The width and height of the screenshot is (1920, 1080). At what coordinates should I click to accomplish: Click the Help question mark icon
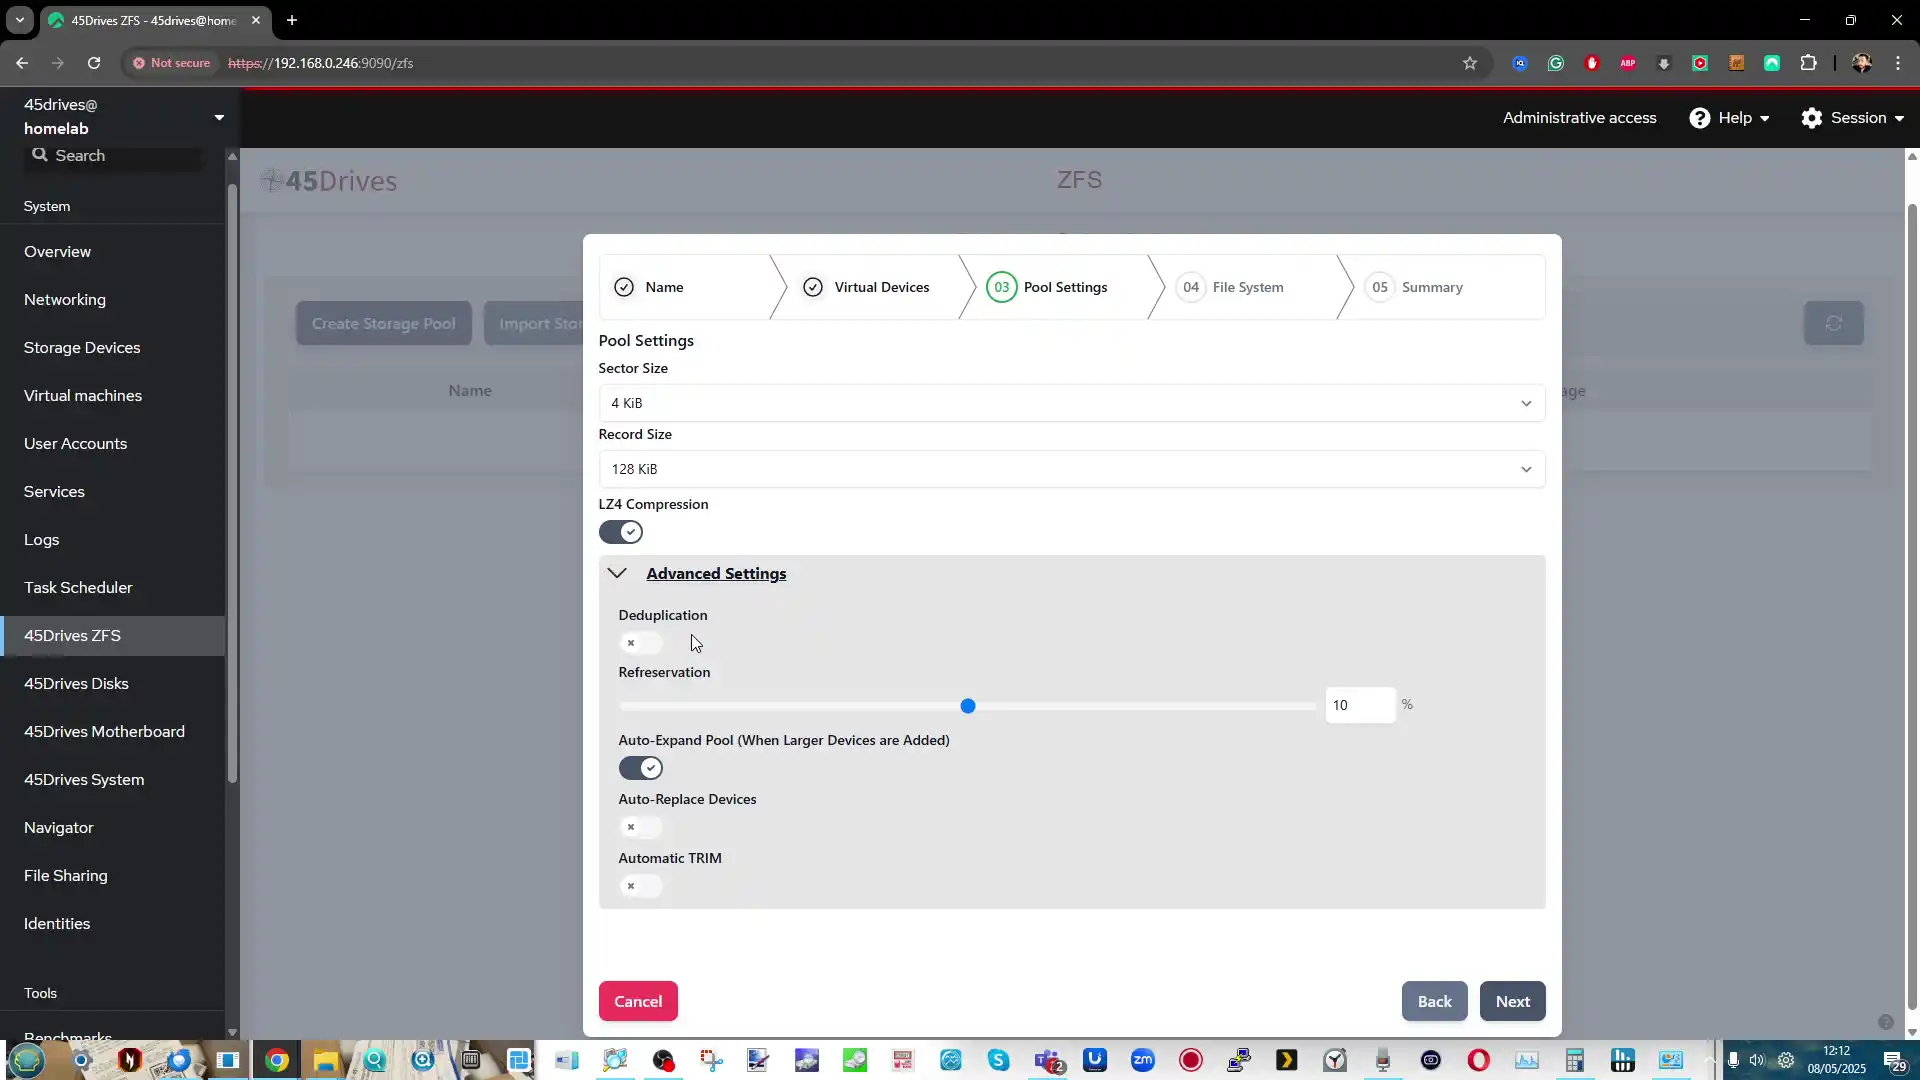(x=1699, y=118)
